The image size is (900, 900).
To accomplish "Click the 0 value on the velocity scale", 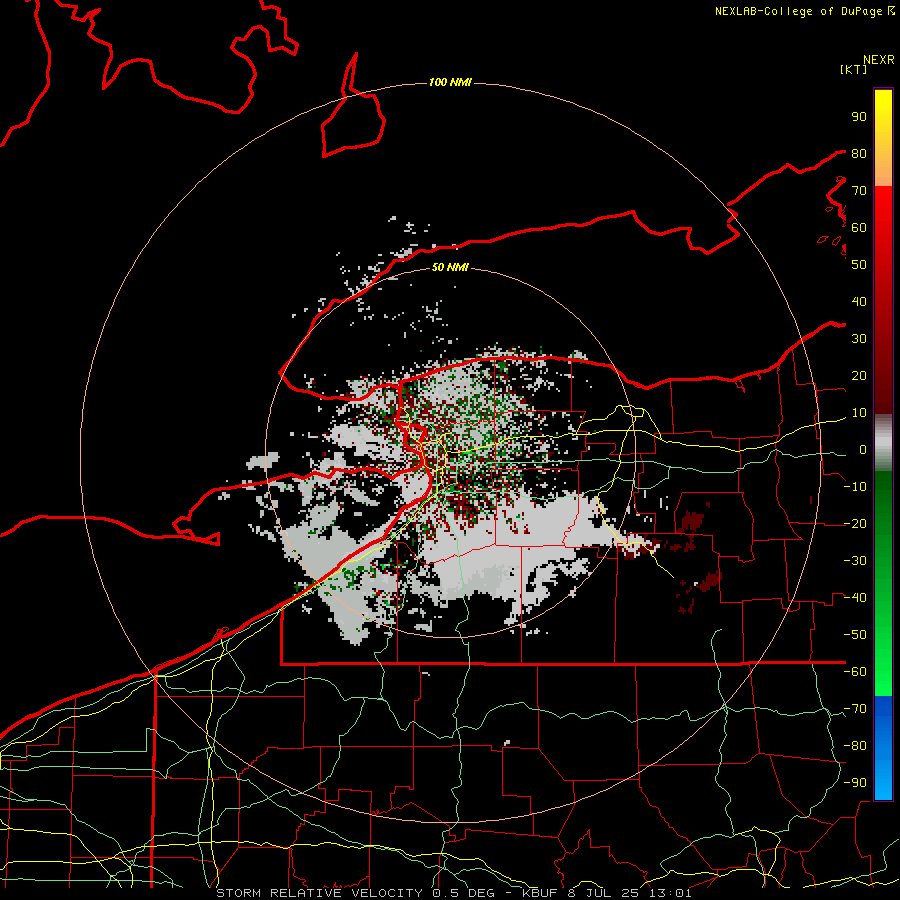I will coord(863,449).
